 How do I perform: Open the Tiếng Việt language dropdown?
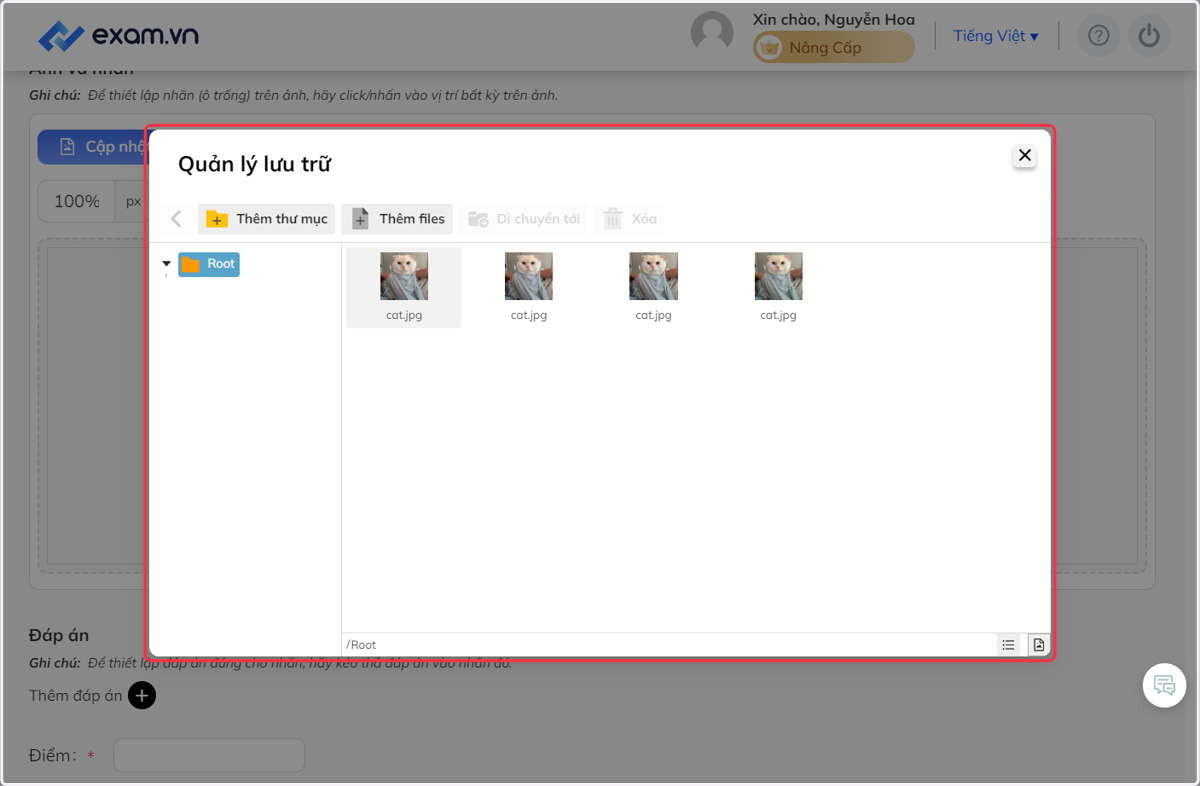[x=996, y=36]
